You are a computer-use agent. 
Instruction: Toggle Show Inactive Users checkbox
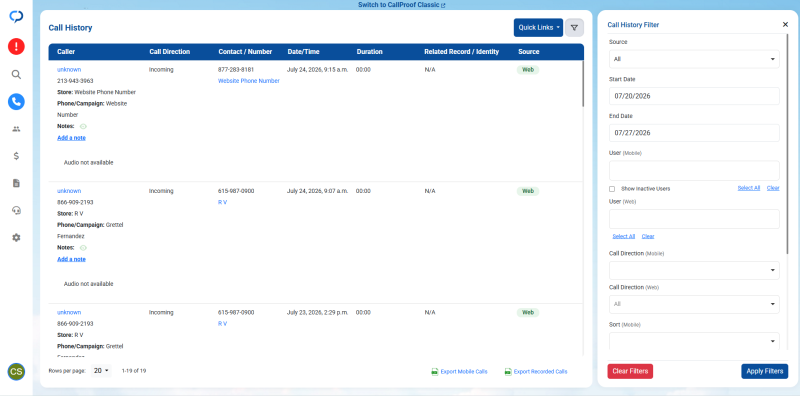612,189
